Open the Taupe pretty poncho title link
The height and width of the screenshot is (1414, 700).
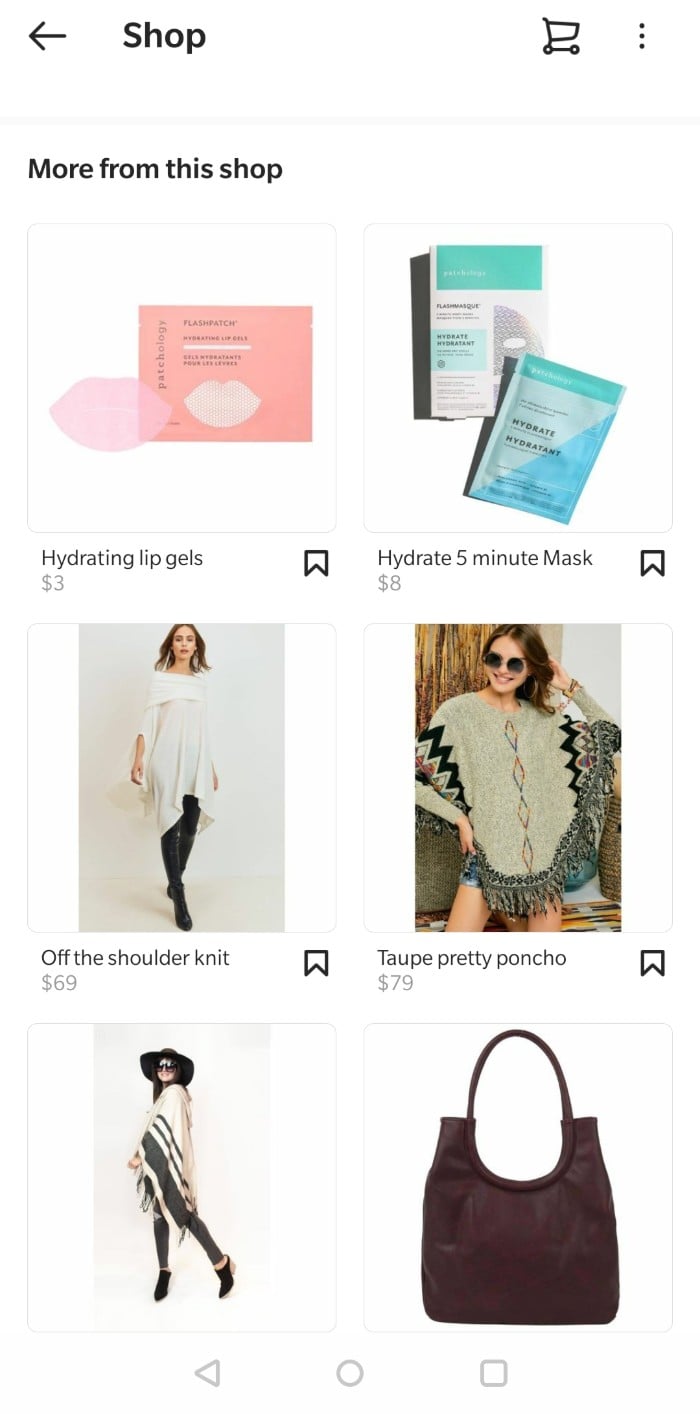(472, 958)
